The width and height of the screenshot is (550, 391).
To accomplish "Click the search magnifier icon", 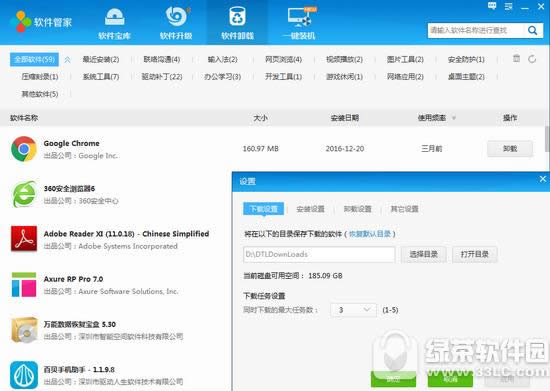I will (x=532, y=31).
